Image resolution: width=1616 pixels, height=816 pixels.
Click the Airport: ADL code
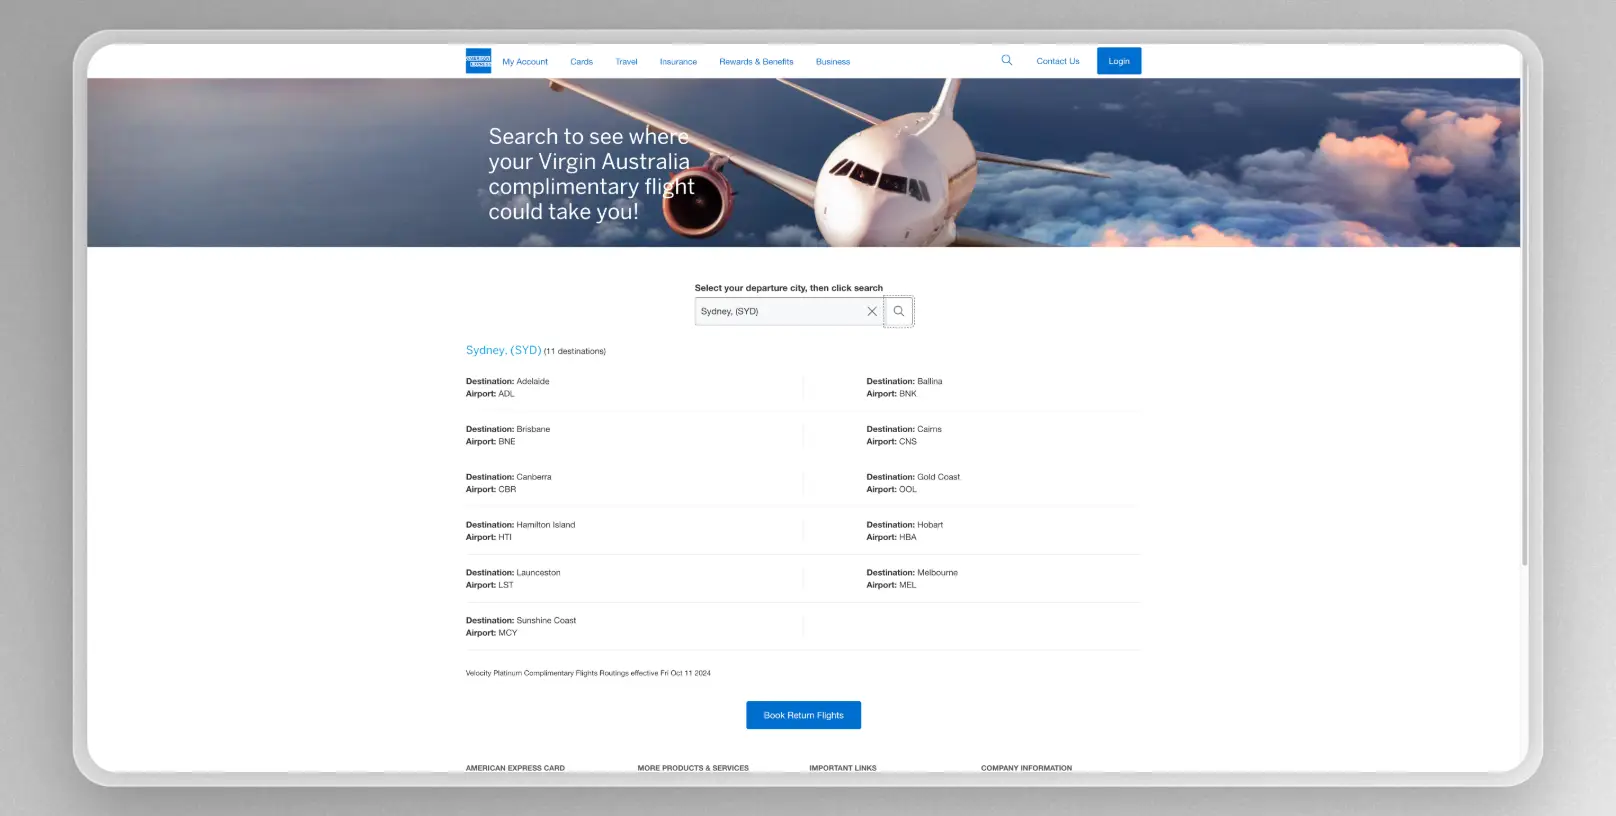tap(490, 394)
